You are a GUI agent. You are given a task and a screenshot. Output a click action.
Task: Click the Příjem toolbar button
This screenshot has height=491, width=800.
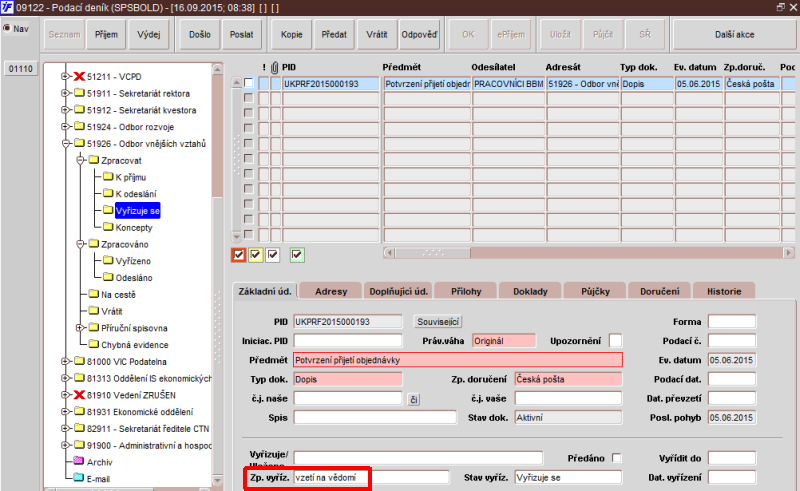106,34
